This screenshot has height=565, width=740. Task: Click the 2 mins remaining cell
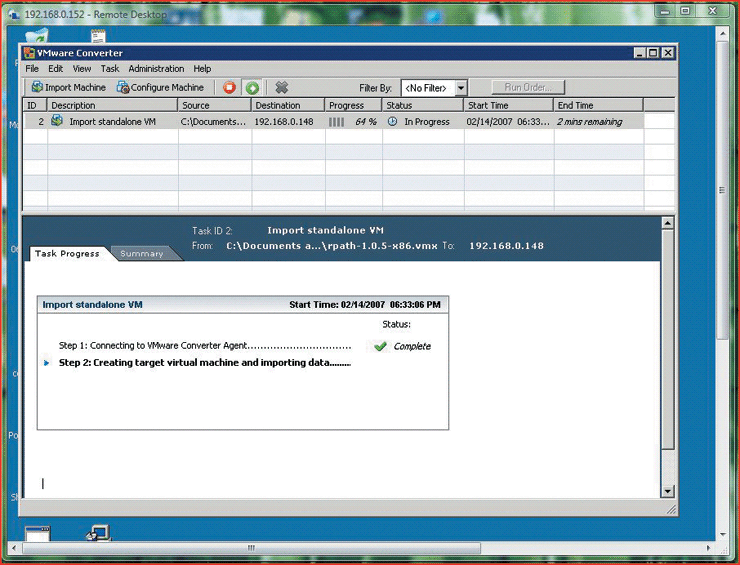coord(589,122)
